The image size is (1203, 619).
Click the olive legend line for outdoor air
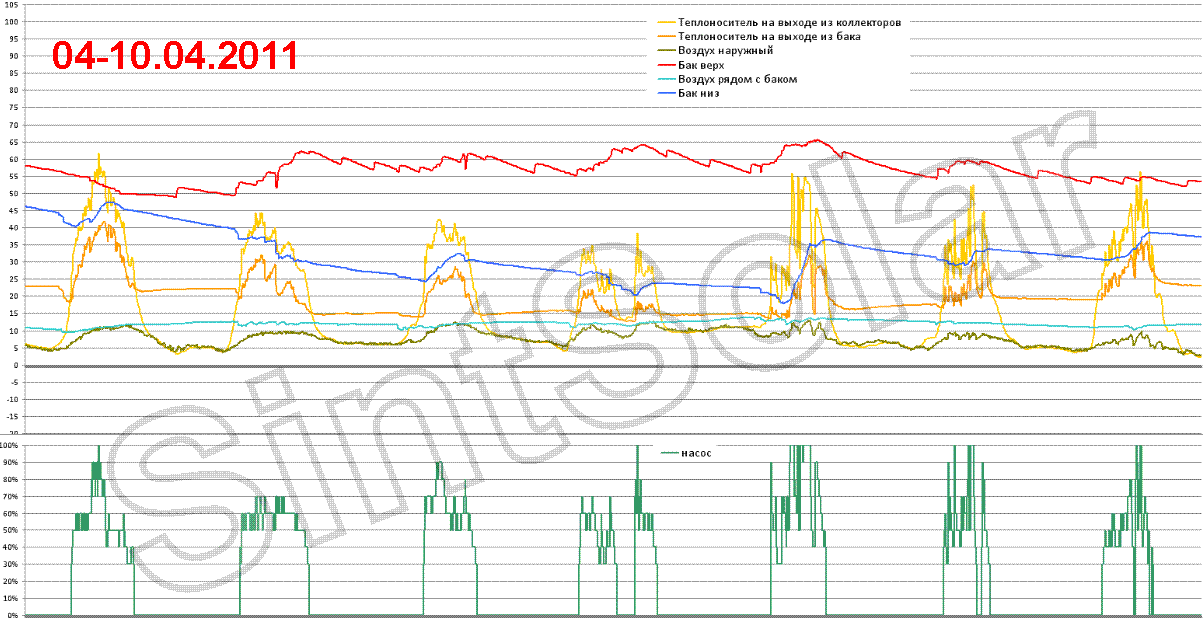[x=665, y=51]
